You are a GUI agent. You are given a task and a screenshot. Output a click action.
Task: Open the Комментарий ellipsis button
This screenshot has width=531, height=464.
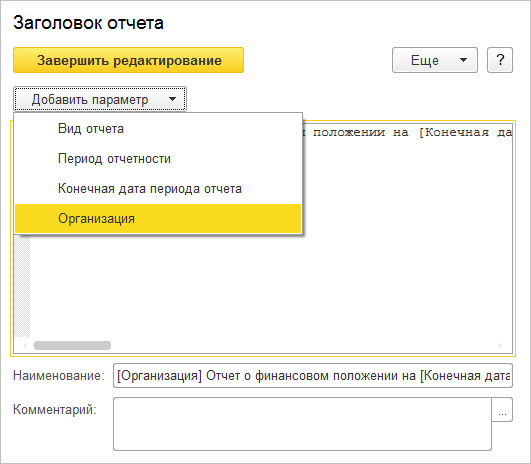[x=502, y=410]
